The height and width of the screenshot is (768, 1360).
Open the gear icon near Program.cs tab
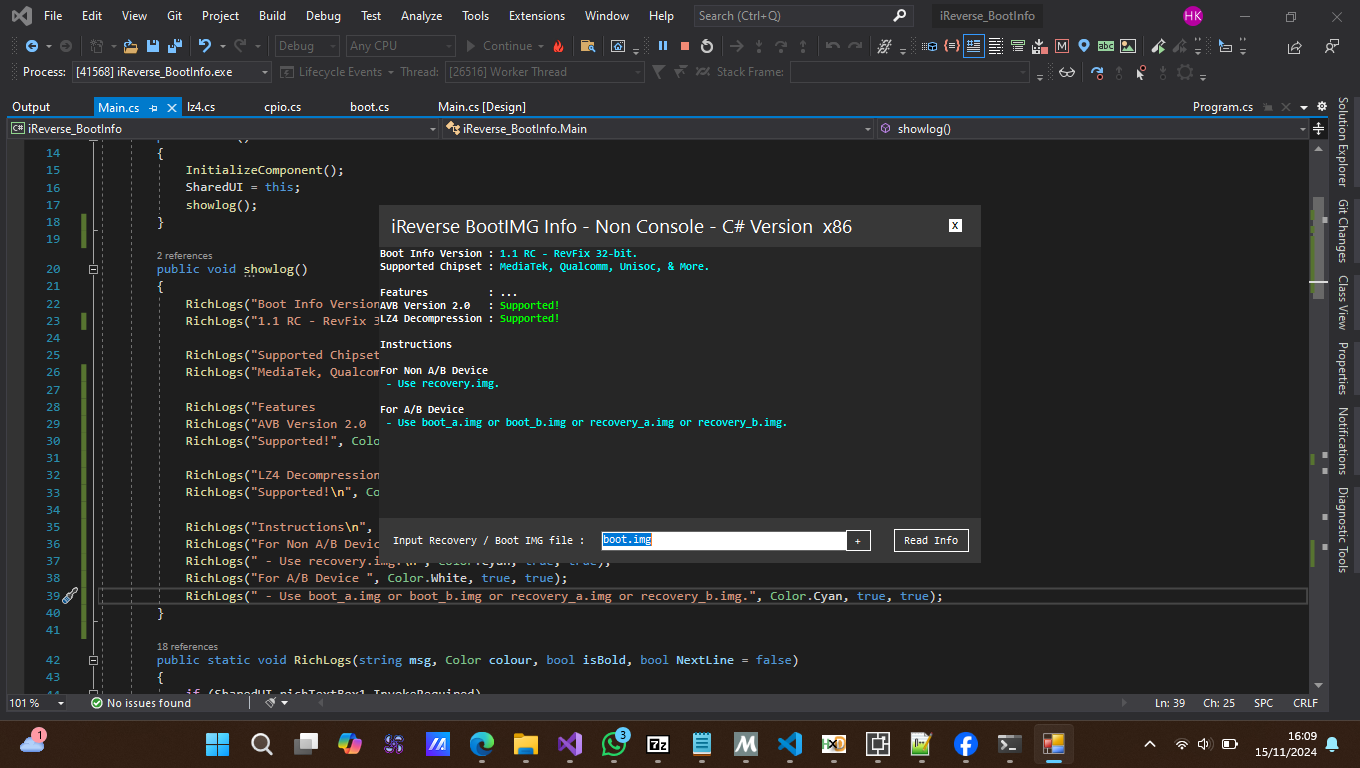tap(1321, 107)
